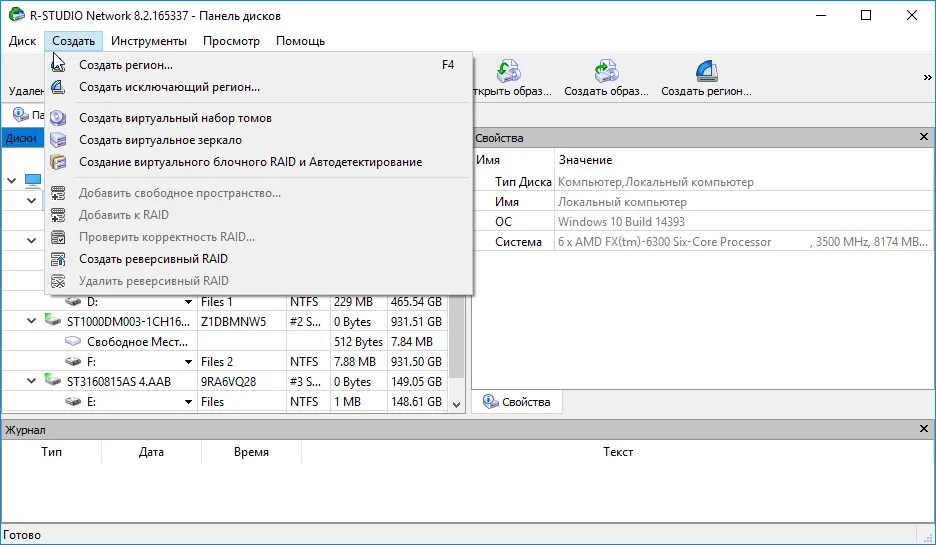This screenshot has height=545, width=936.
Task: Click the Files 2 label cell
Action: pyautogui.click(x=241, y=362)
